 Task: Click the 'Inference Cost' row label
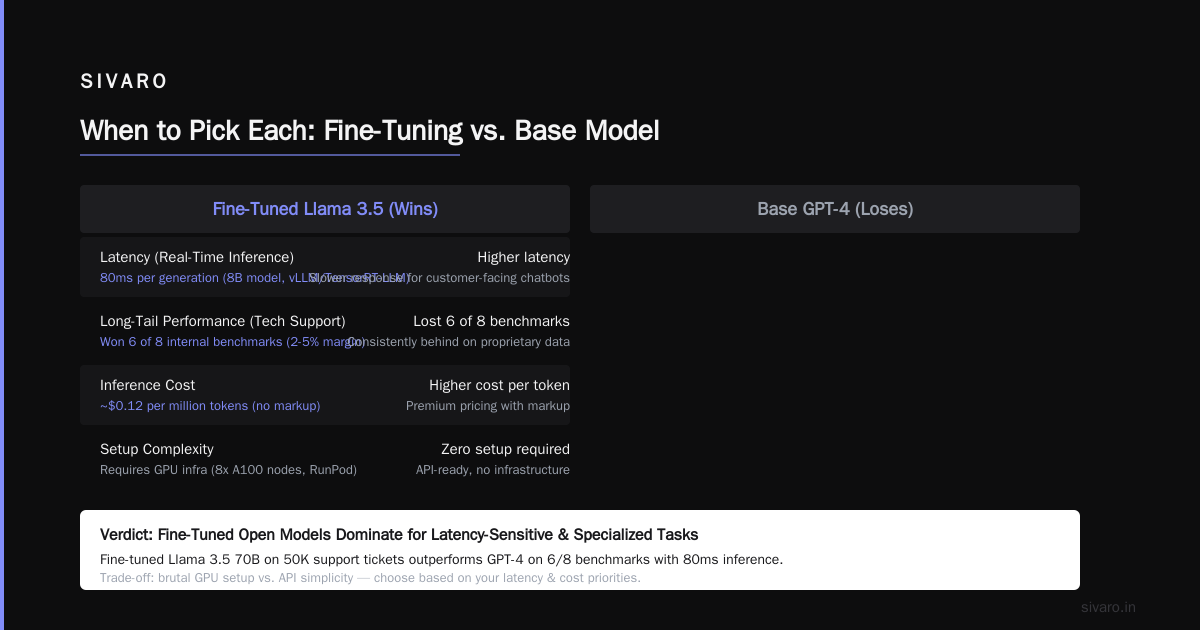click(148, 385)
